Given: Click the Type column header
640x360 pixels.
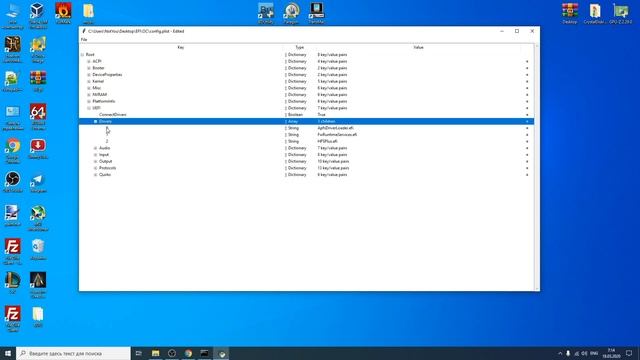Looking at the screenshot, I should (x=300, y=47).
